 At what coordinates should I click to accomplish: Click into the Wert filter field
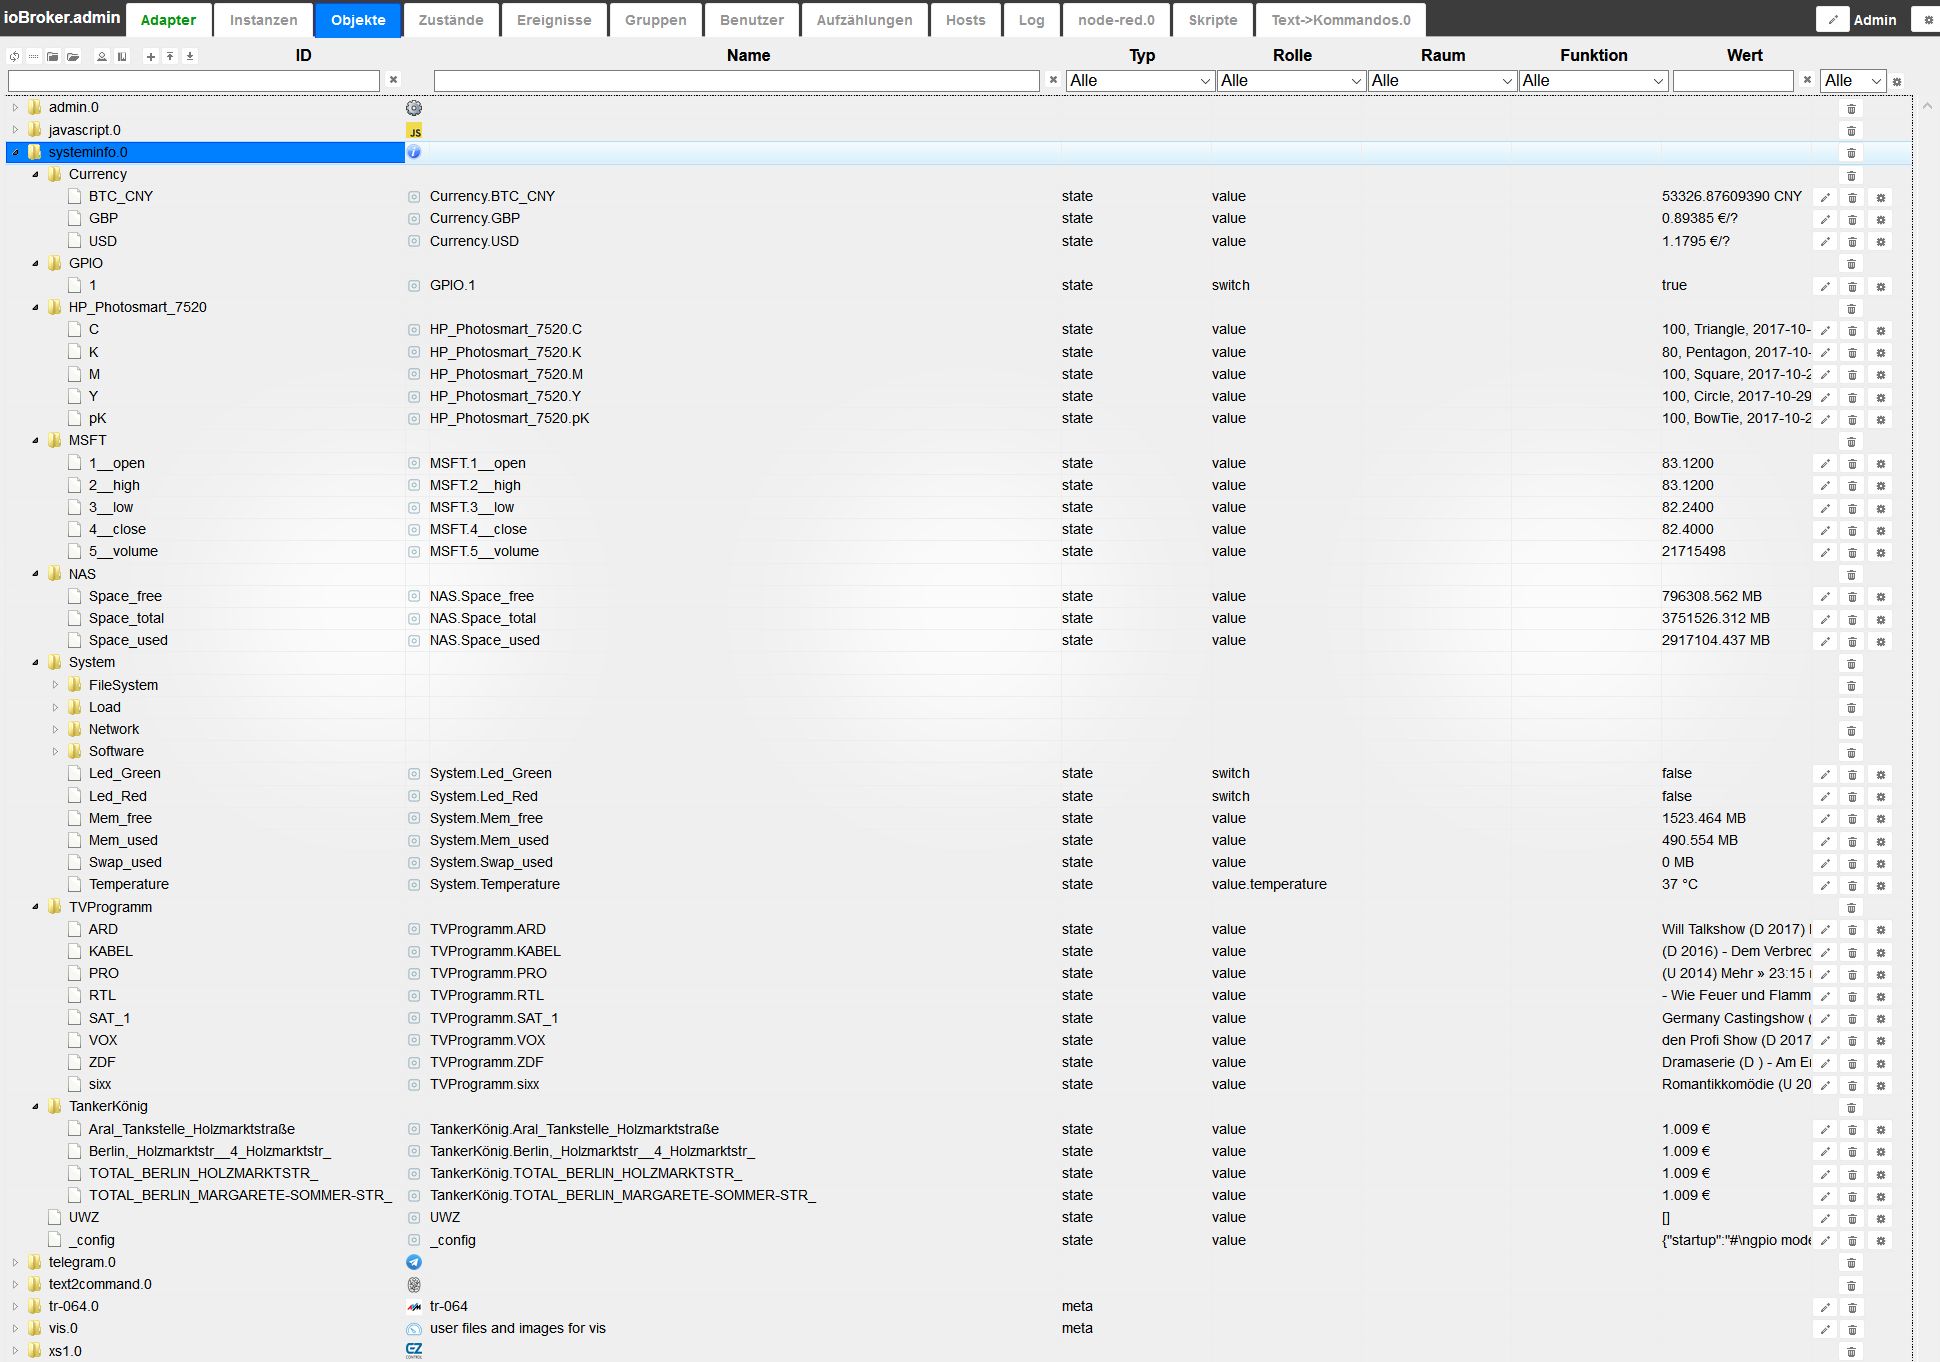pos(1733,80)
